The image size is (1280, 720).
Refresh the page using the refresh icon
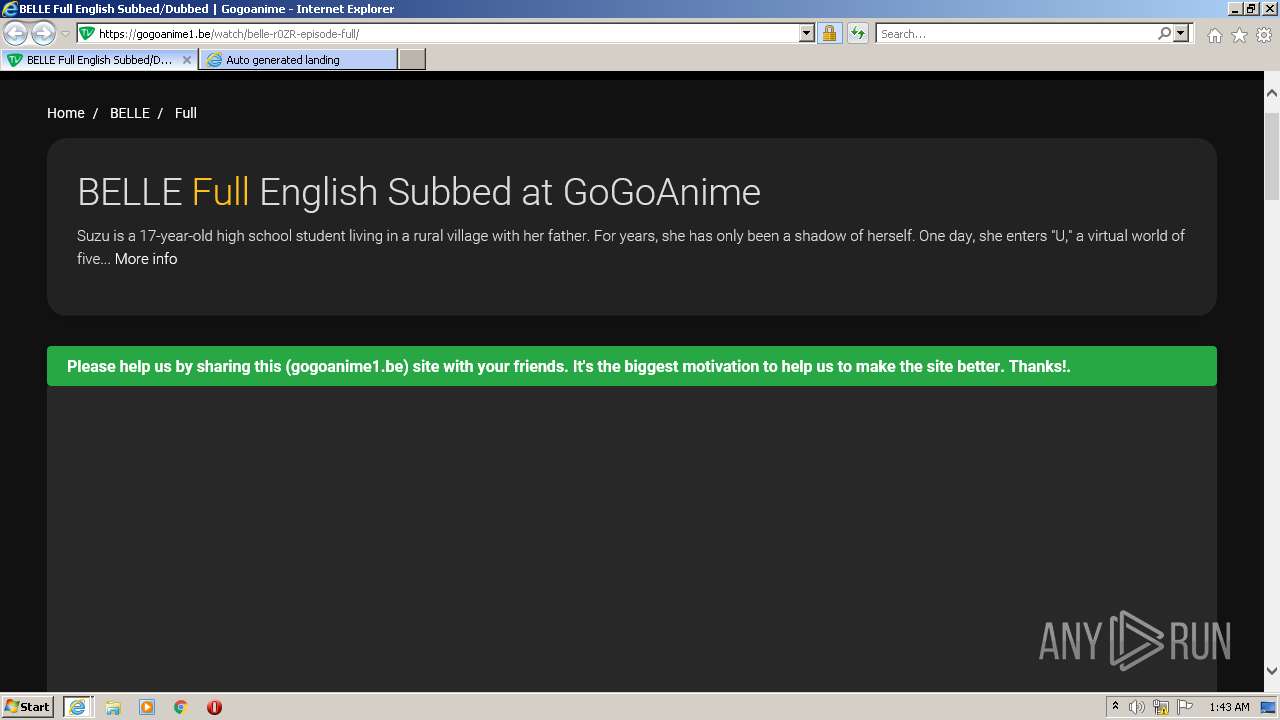tap(857, 33)
